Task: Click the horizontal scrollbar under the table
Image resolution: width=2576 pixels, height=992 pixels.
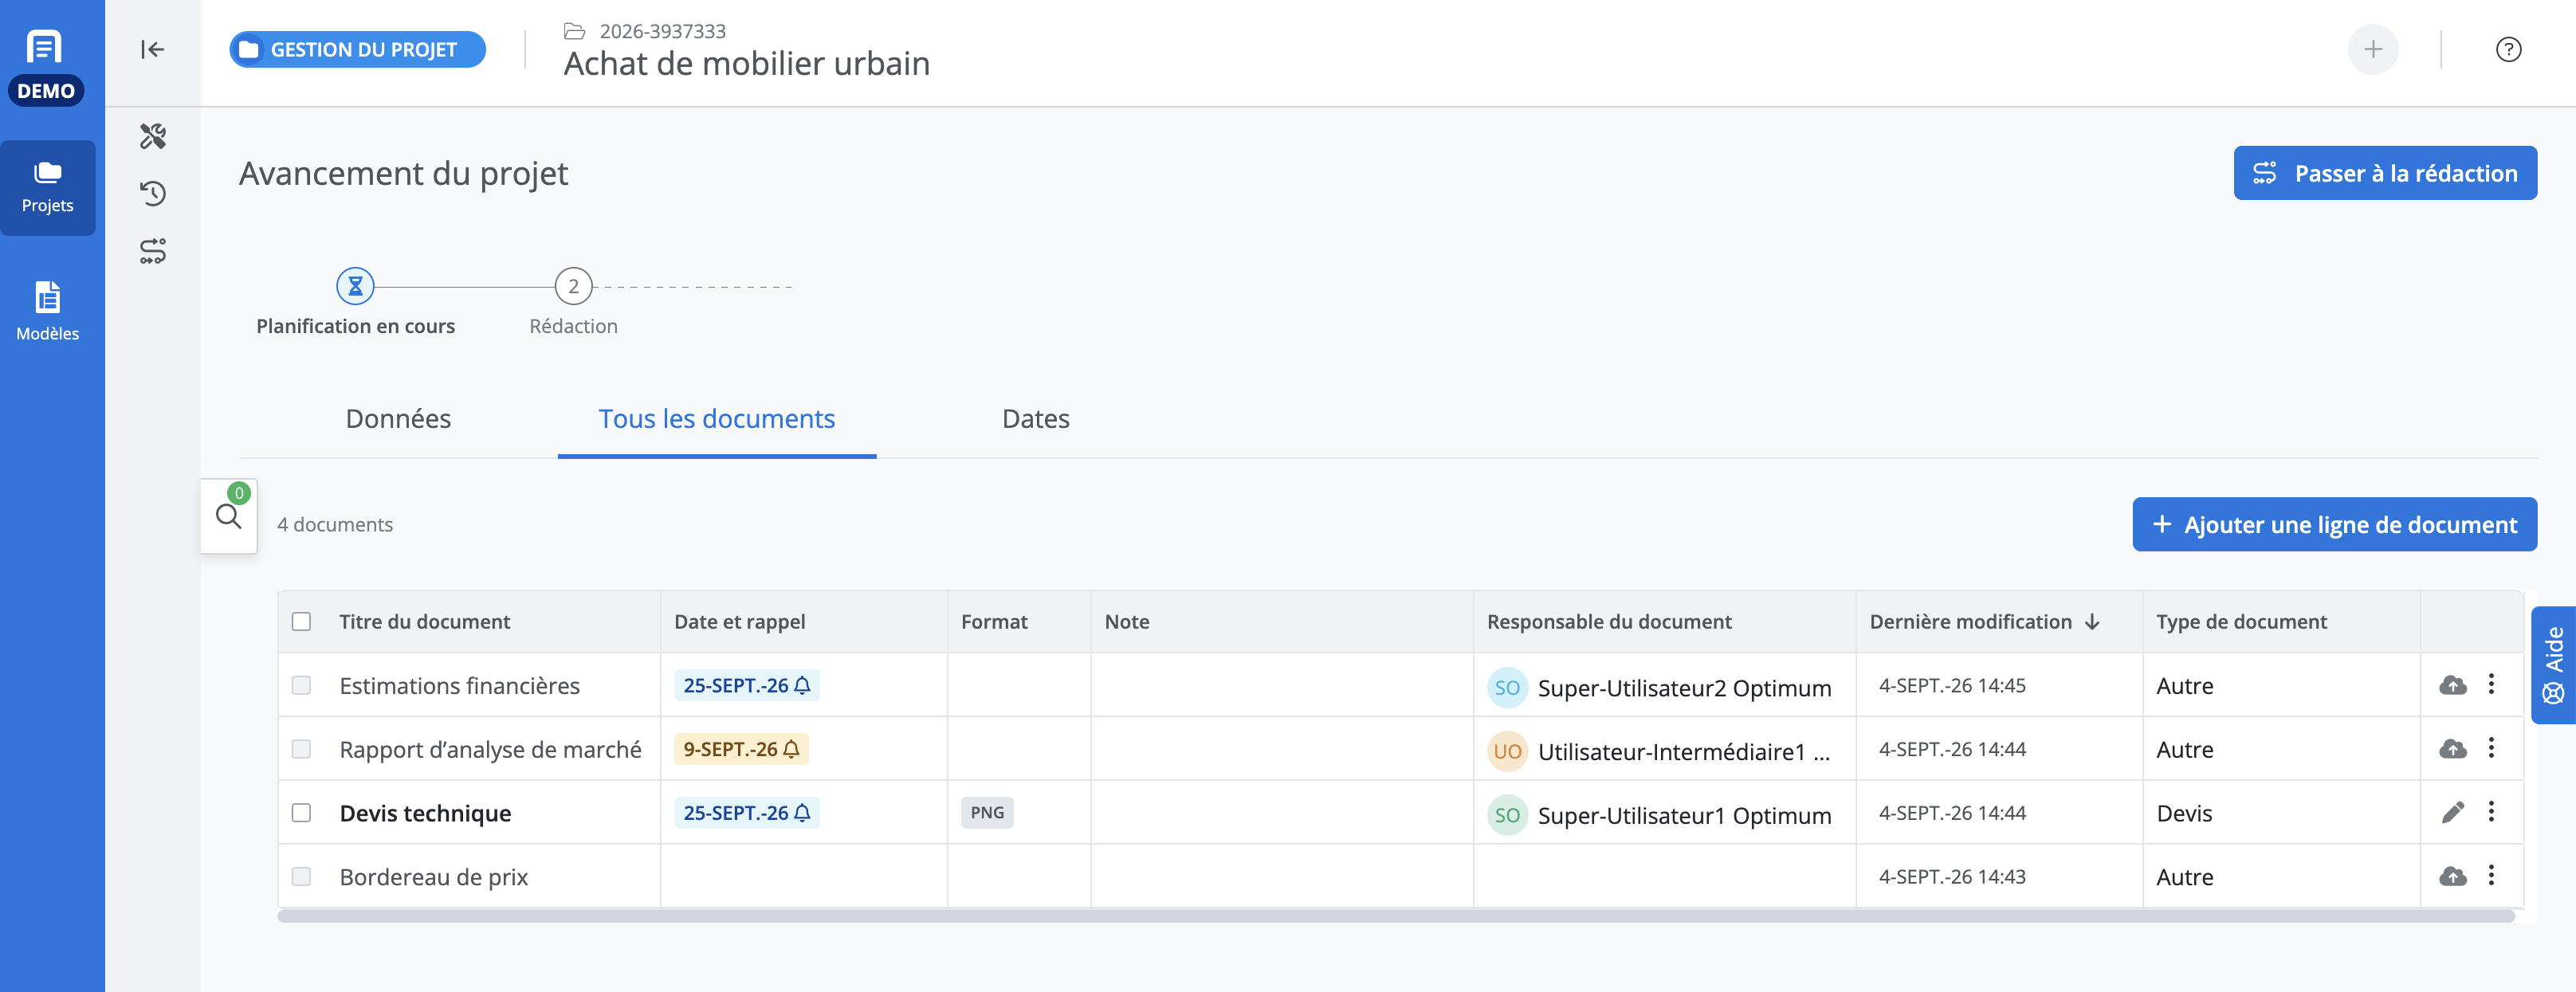Action: 1396,916
